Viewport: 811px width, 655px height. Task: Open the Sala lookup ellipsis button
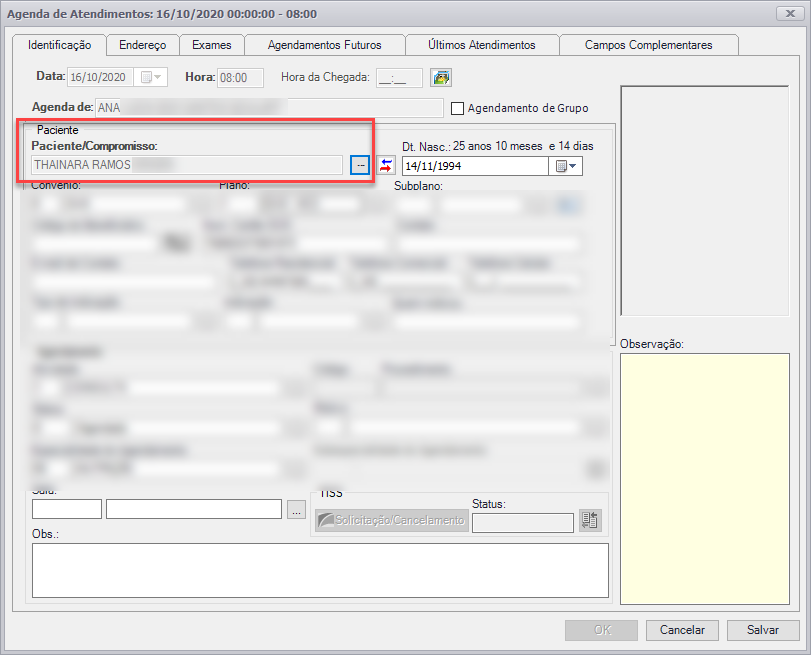tap(296, 509)
